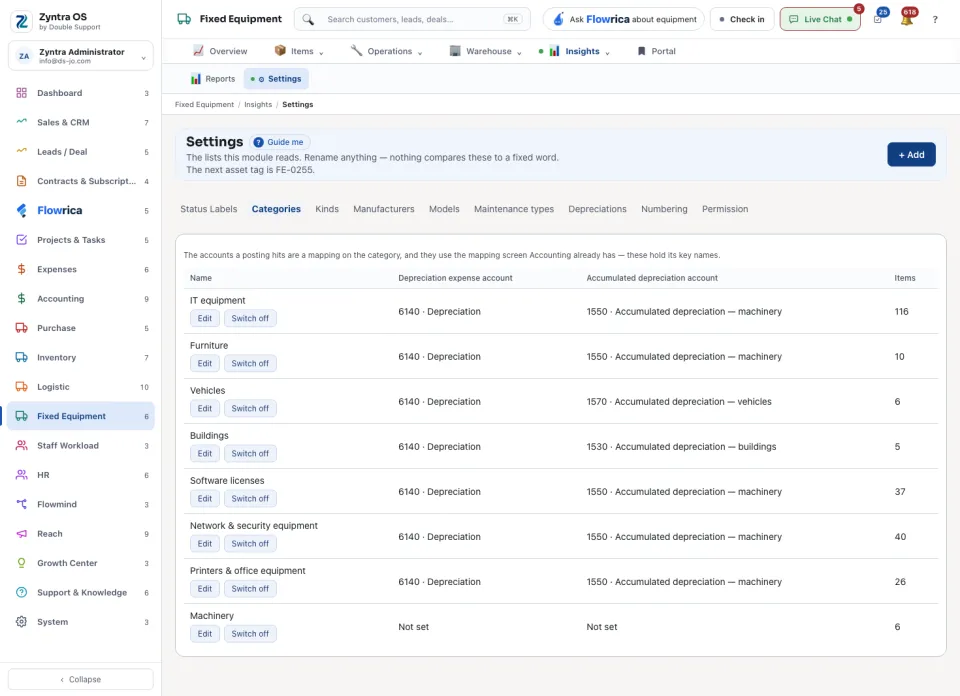Open the question mark help icon

935,20
